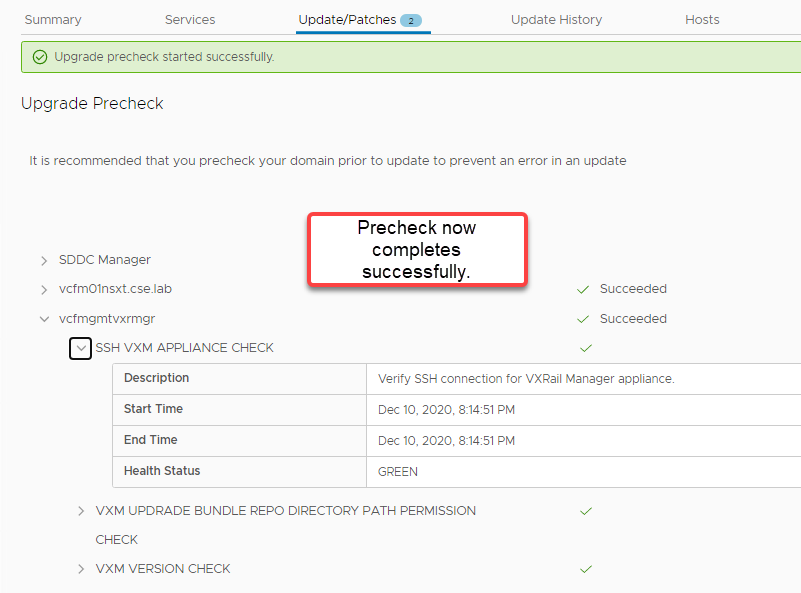Screen dimensions: 801x593
Task: Select the Hosts tab
Action: pos(702,20)
